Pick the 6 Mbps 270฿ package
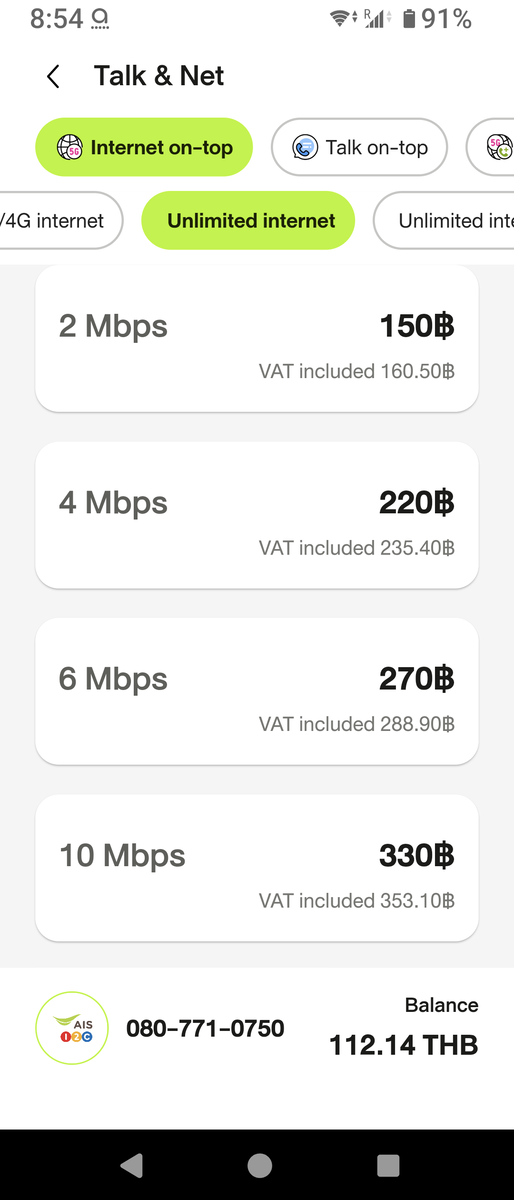This screenshot has height=1200, width=514. 257,691
